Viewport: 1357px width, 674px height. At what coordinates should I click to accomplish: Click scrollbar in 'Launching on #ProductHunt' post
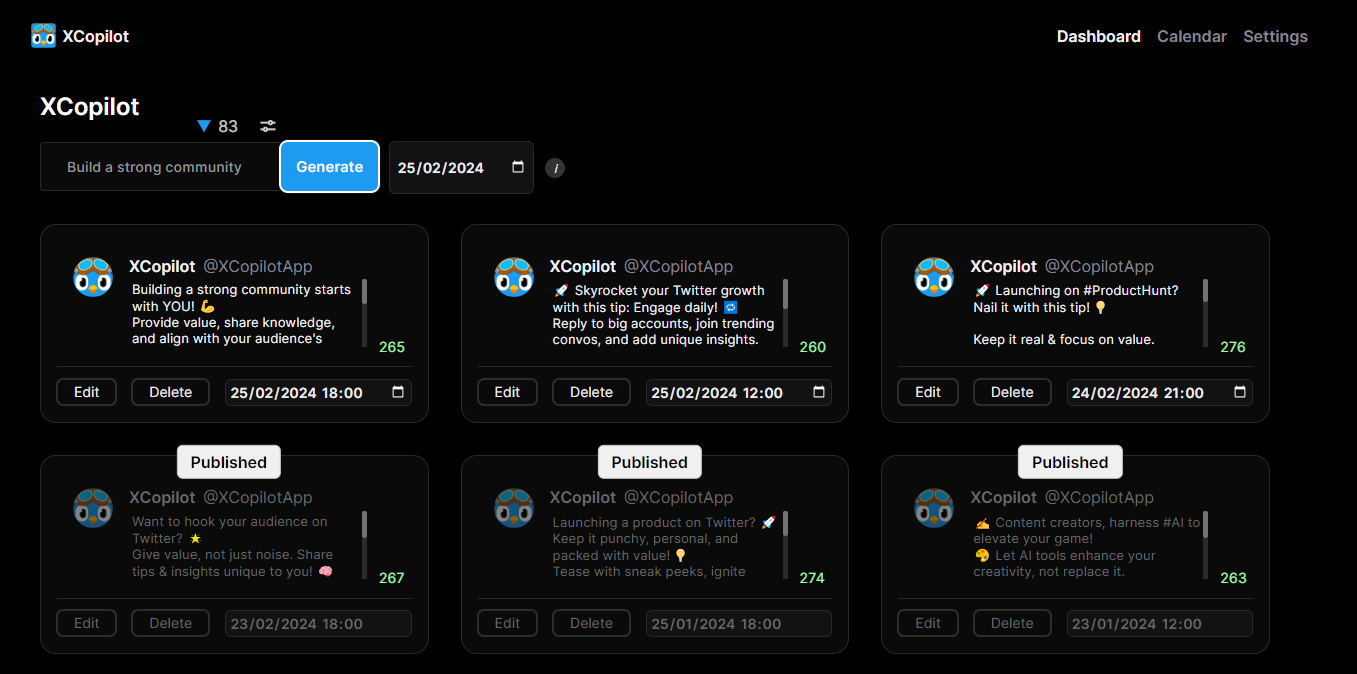point(1206,313)
